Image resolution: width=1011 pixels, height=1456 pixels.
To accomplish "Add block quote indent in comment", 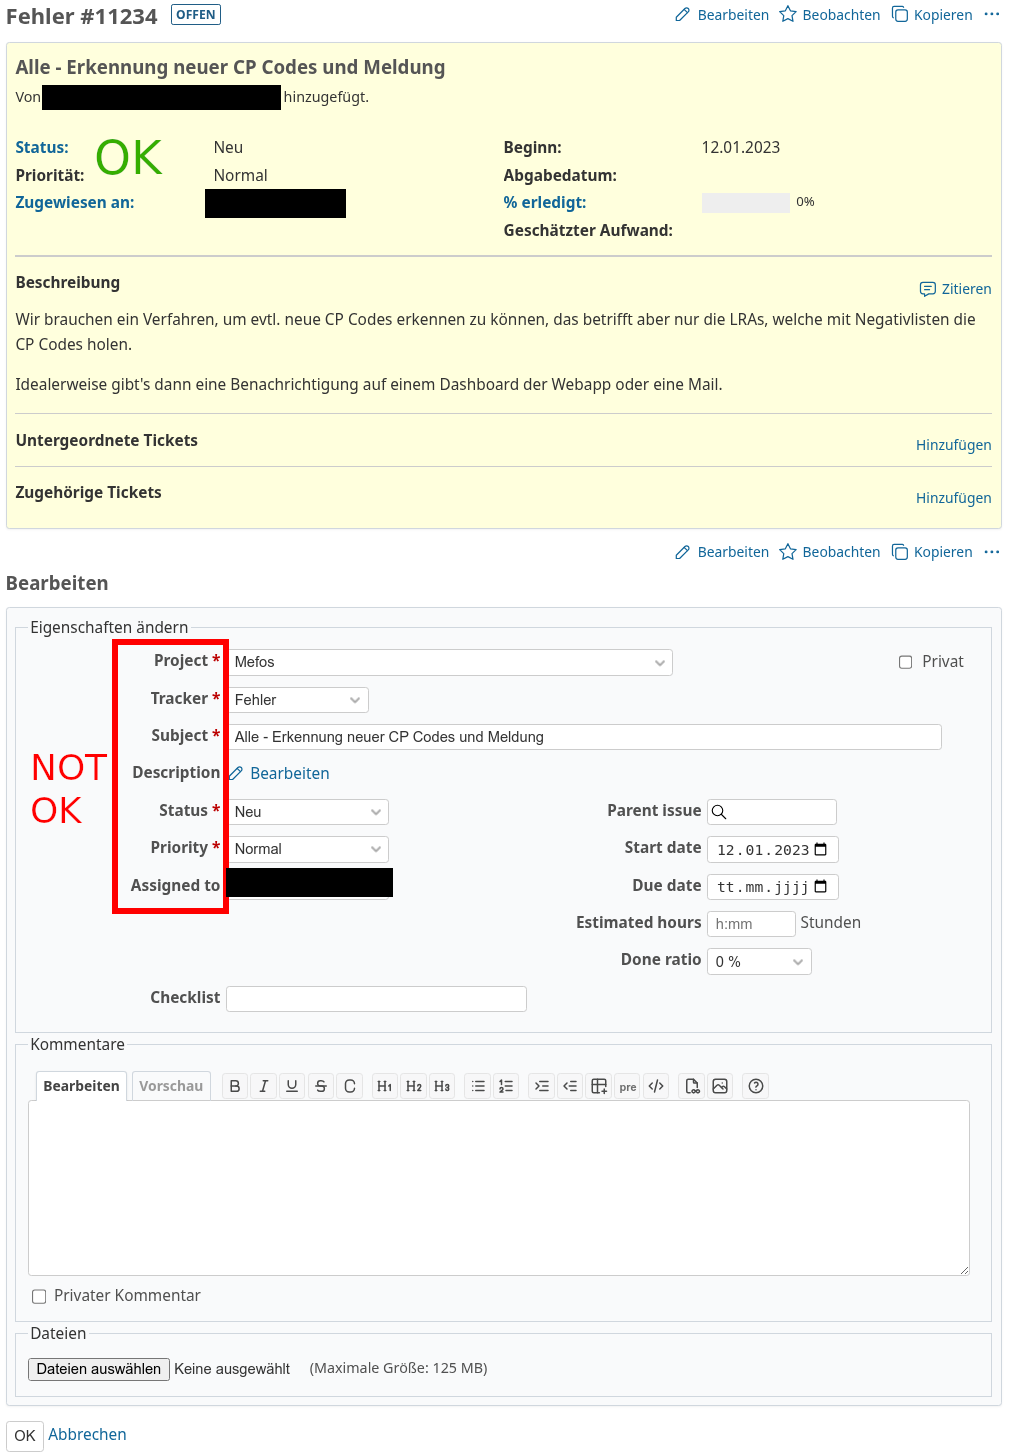I will [x=542, y=1086].
